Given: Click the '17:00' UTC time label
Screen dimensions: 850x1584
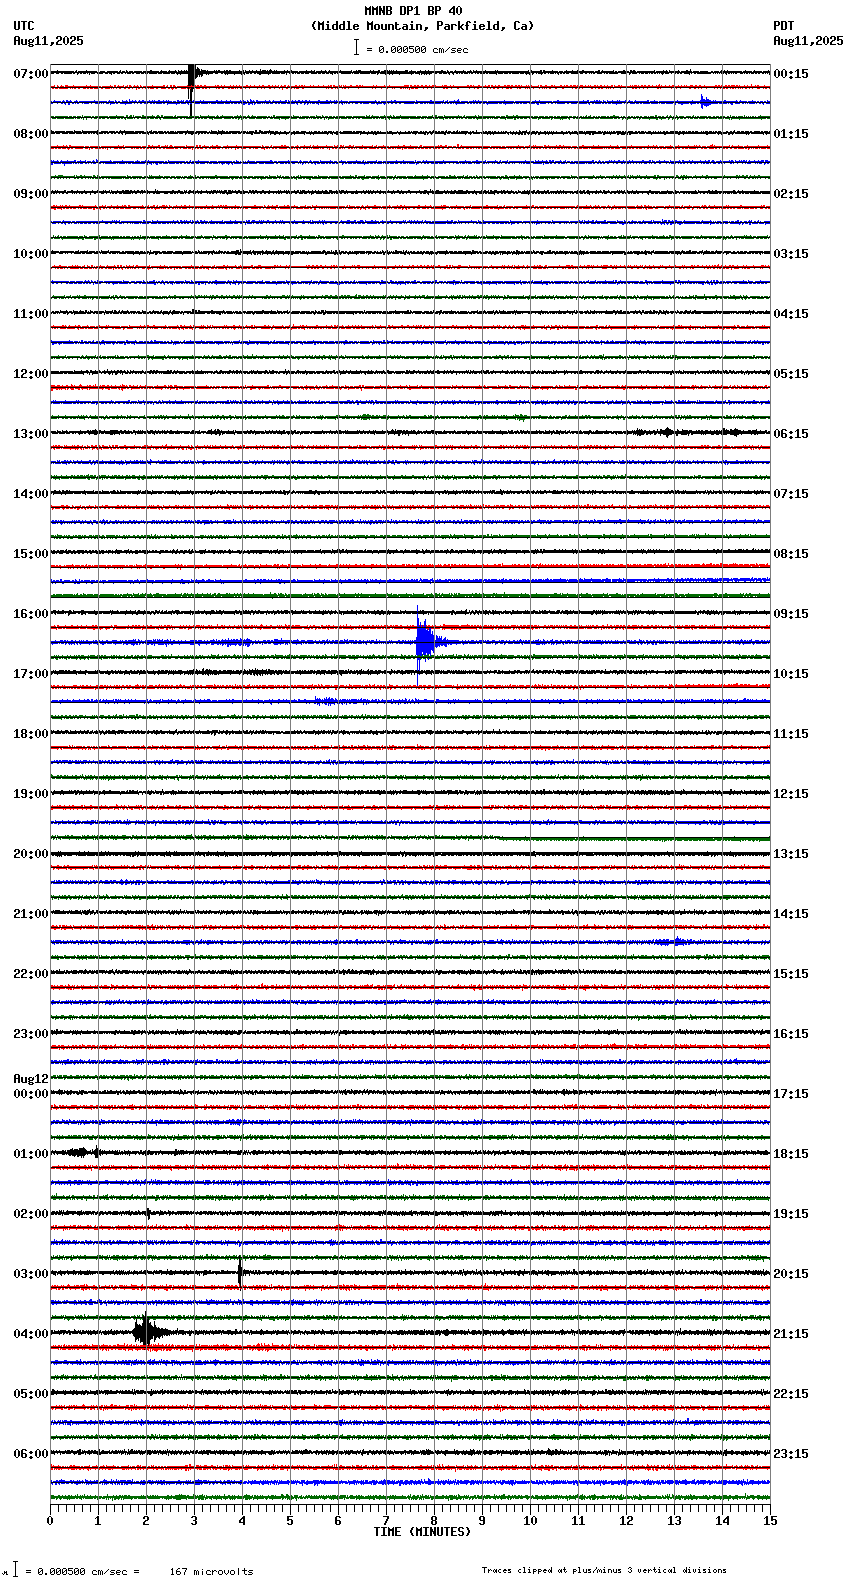Looking at the screenshot, I should pyautogui.click(x=31, y=674).
